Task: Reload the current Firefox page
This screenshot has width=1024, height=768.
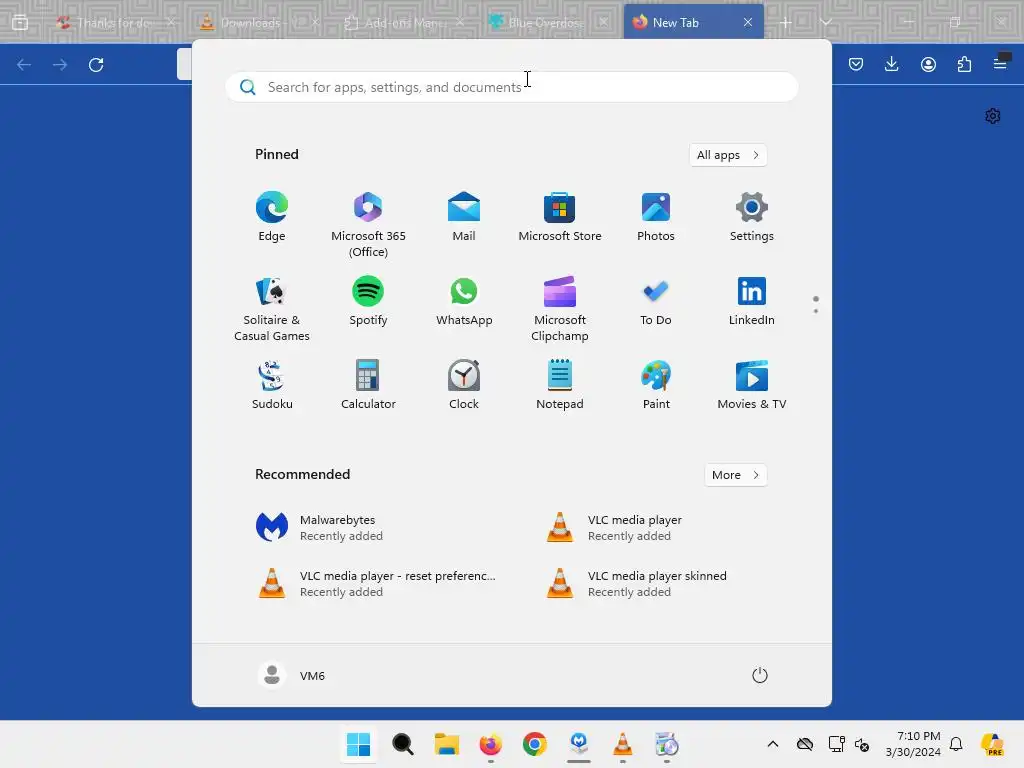Action: [x=96, y=65]
